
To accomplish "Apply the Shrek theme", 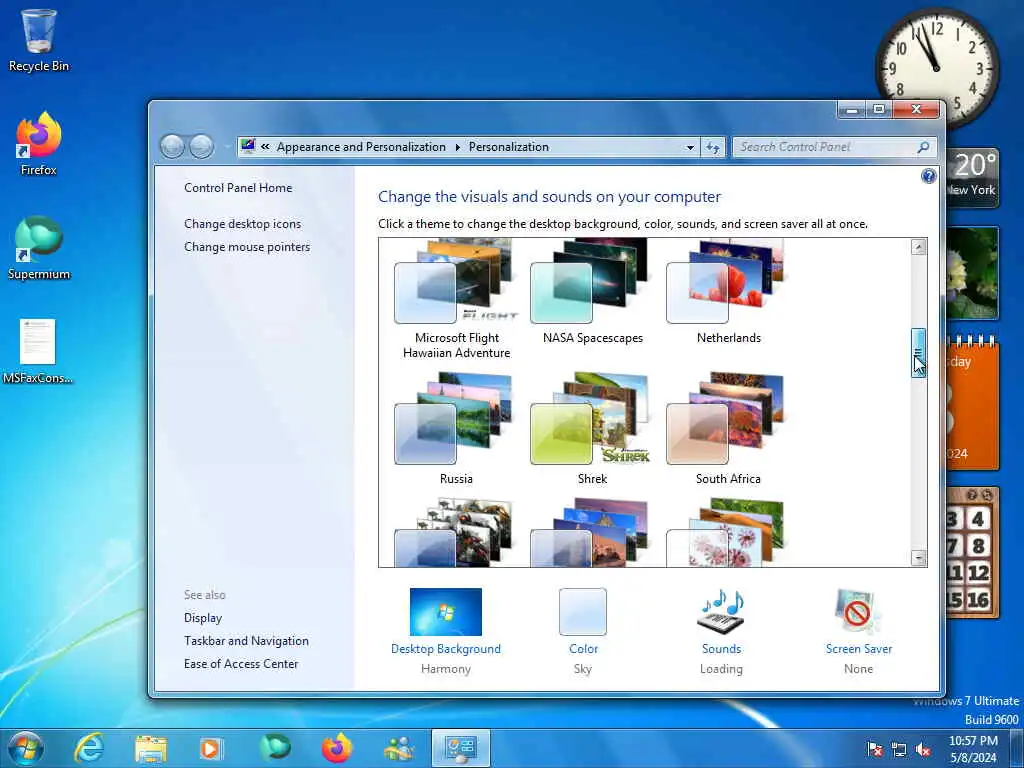I will tap(592, 428).
